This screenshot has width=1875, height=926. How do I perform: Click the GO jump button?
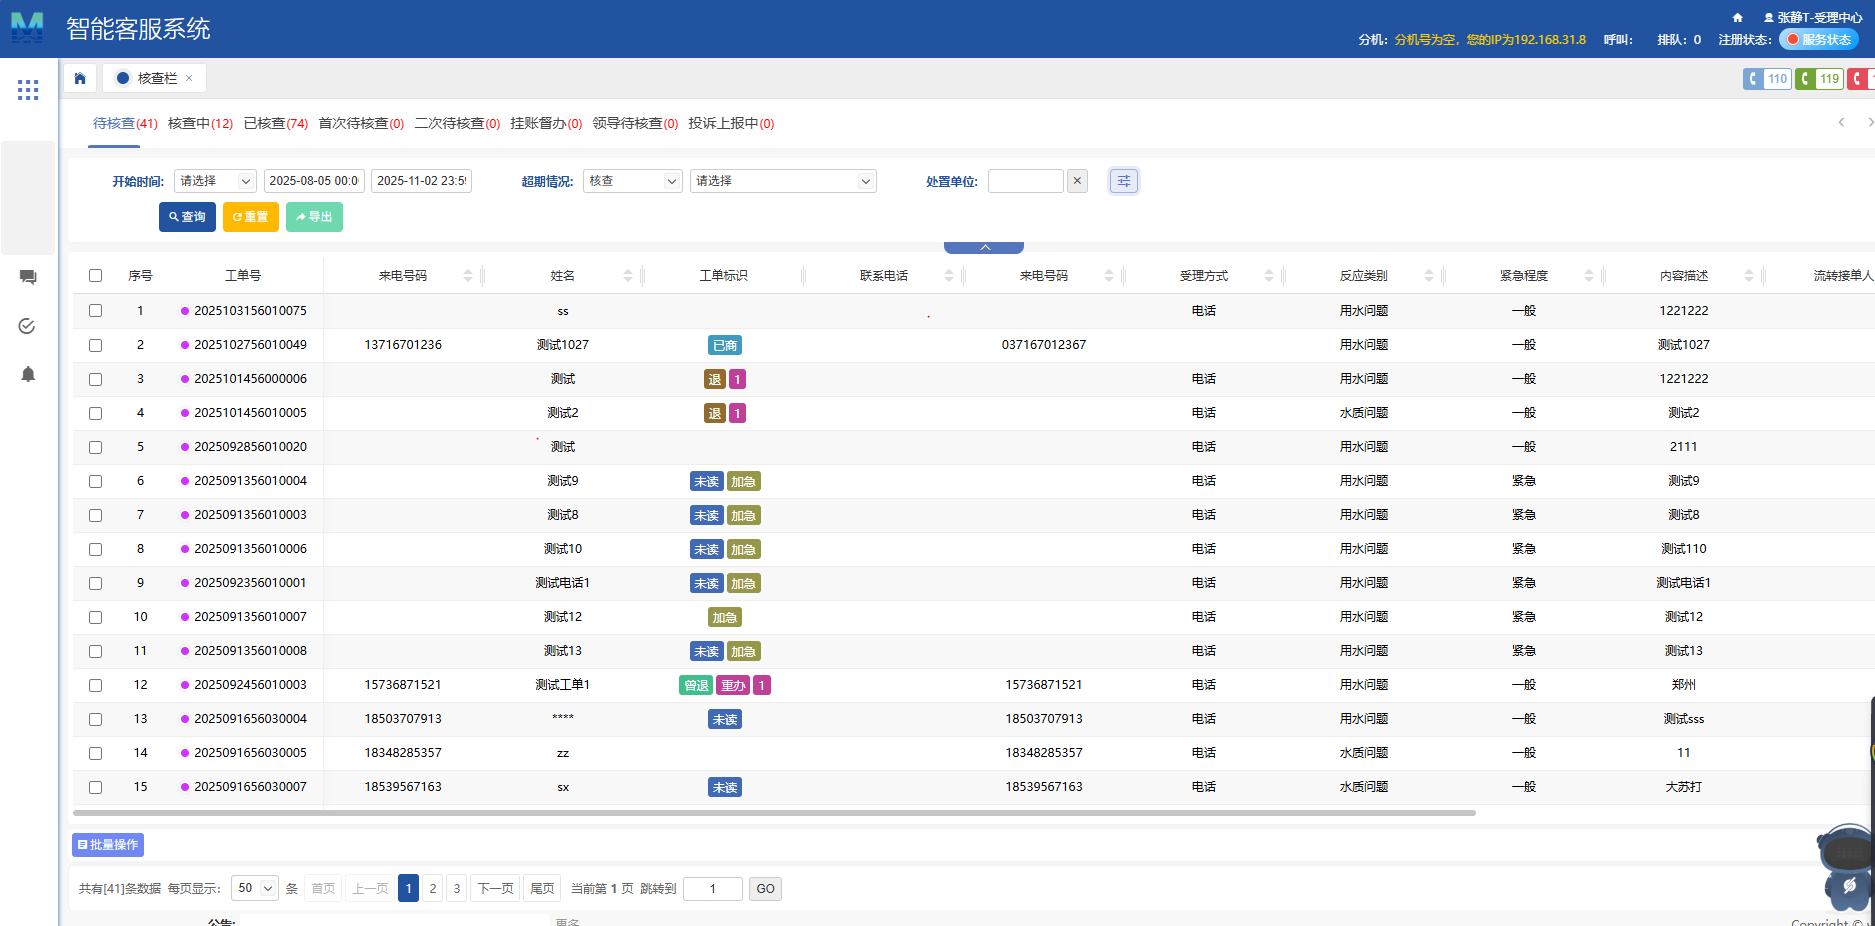click(765, 889)
